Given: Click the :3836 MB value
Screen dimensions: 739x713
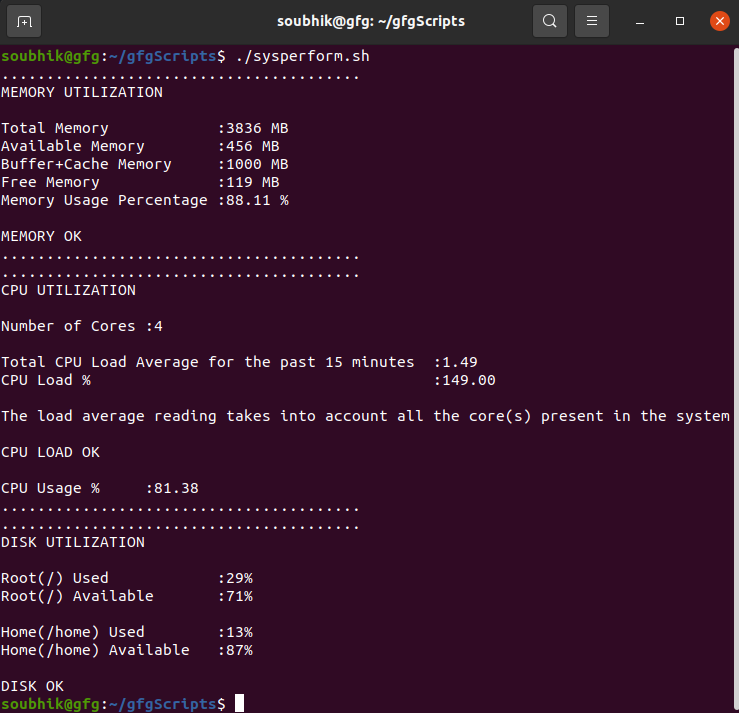Looking at the screenshot, I should 253,128.
